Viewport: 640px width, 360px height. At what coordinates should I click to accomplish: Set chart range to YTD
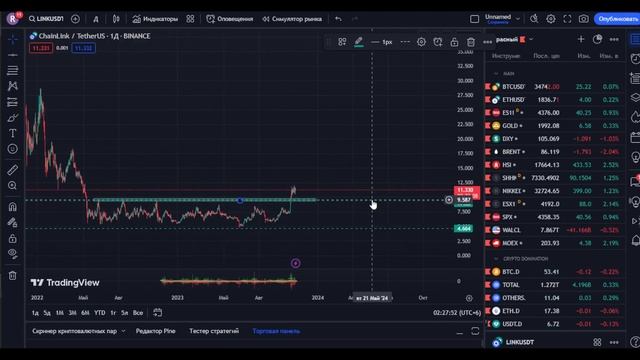100,313
